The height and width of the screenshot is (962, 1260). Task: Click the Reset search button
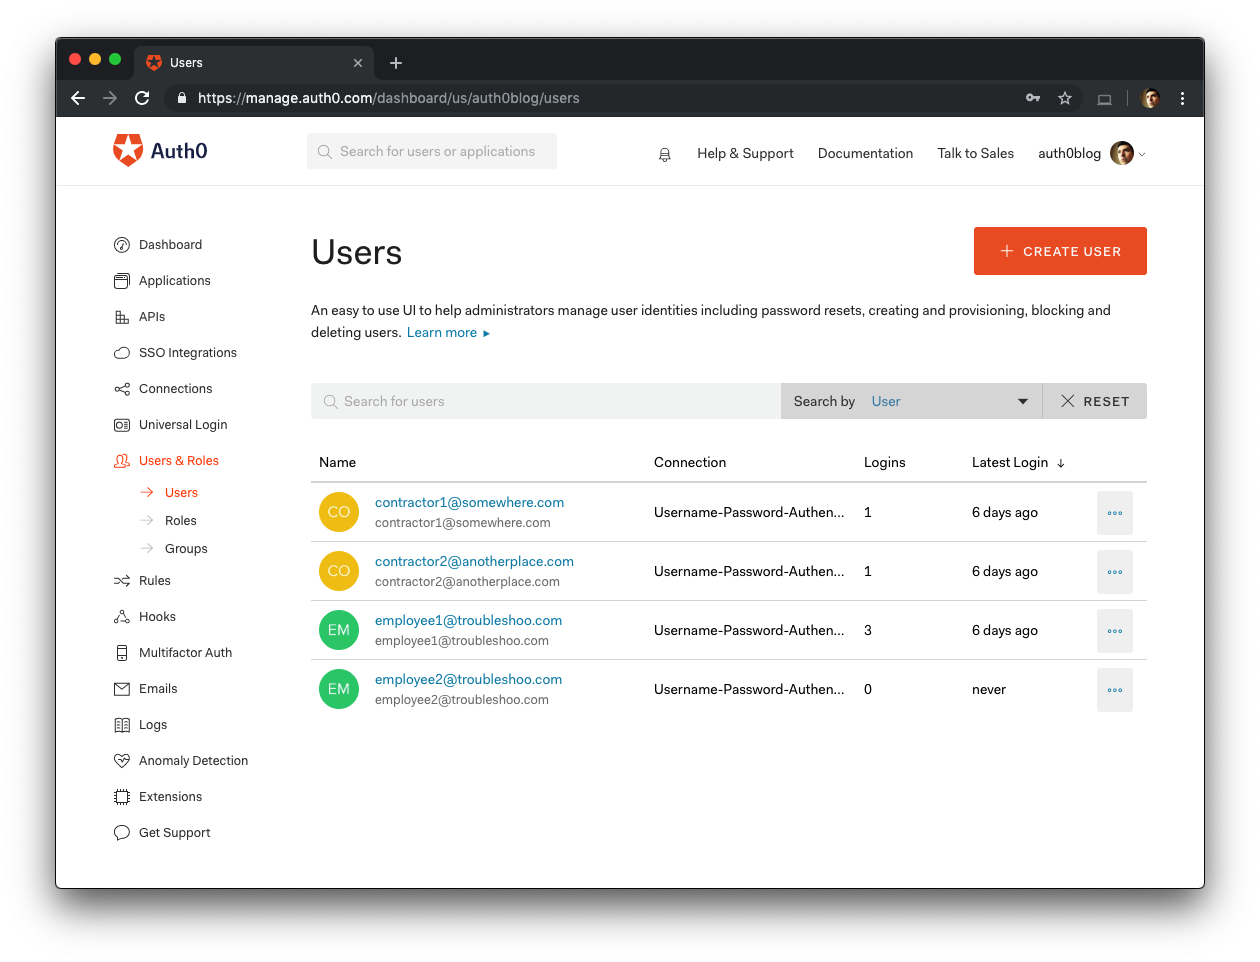tap(1095, 401)
